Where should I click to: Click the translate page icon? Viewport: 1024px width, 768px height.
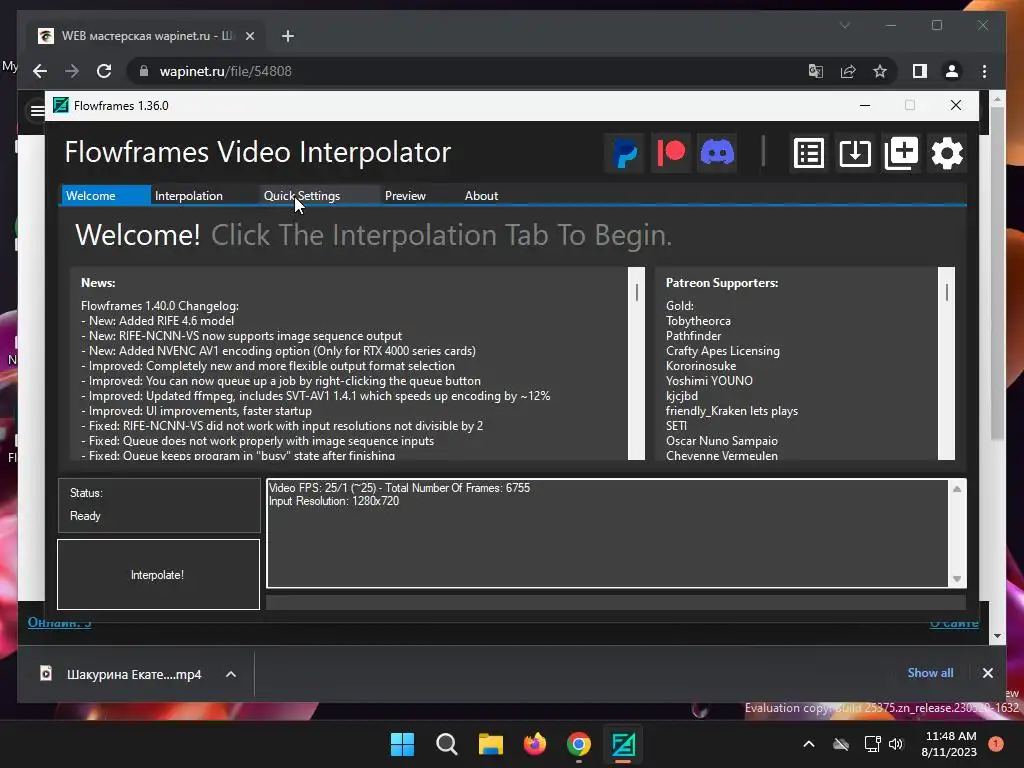[816, 71]
